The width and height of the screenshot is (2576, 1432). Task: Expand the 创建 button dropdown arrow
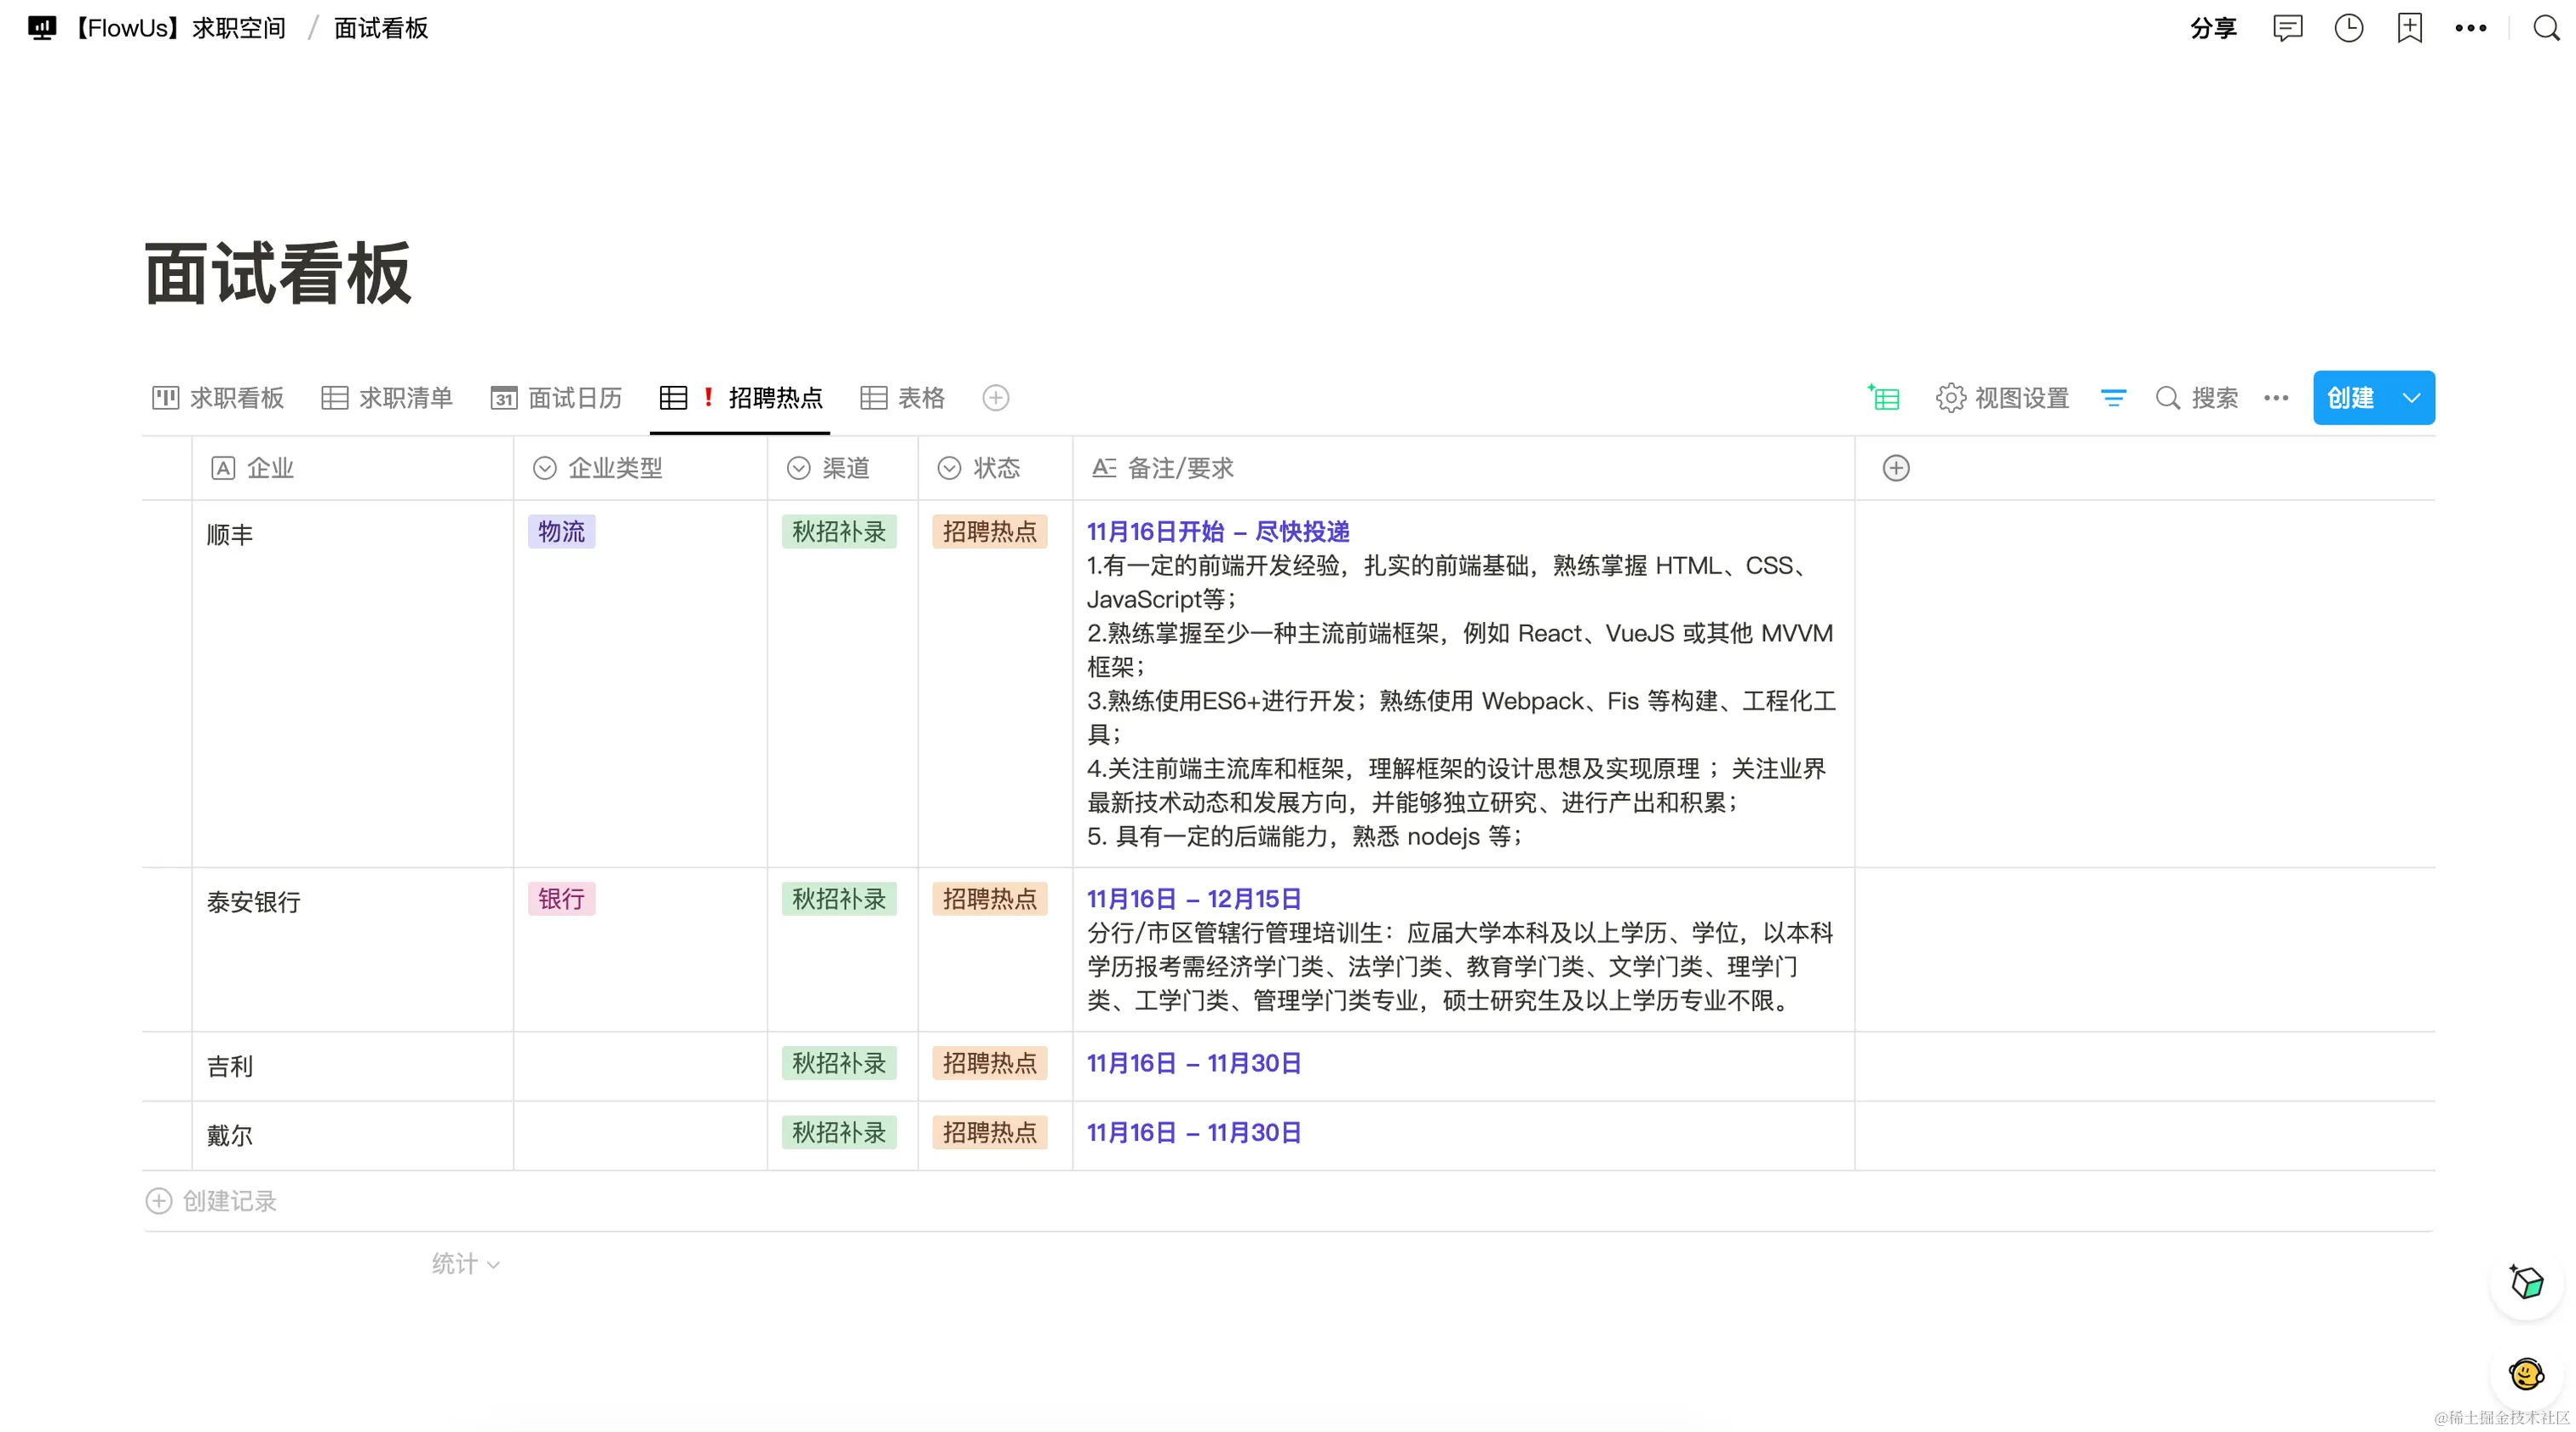click(x=2411, y=398)
